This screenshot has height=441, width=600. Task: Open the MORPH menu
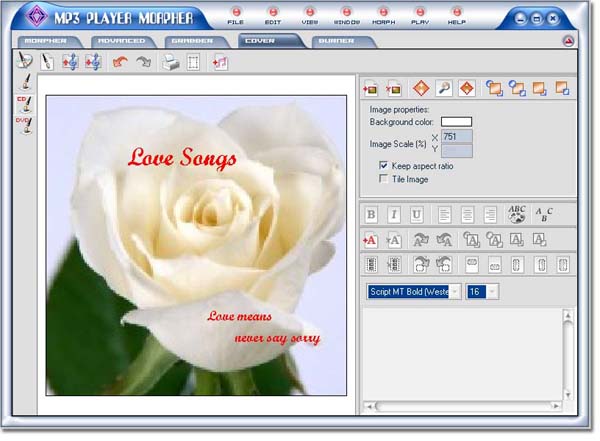tap(383, 17)
